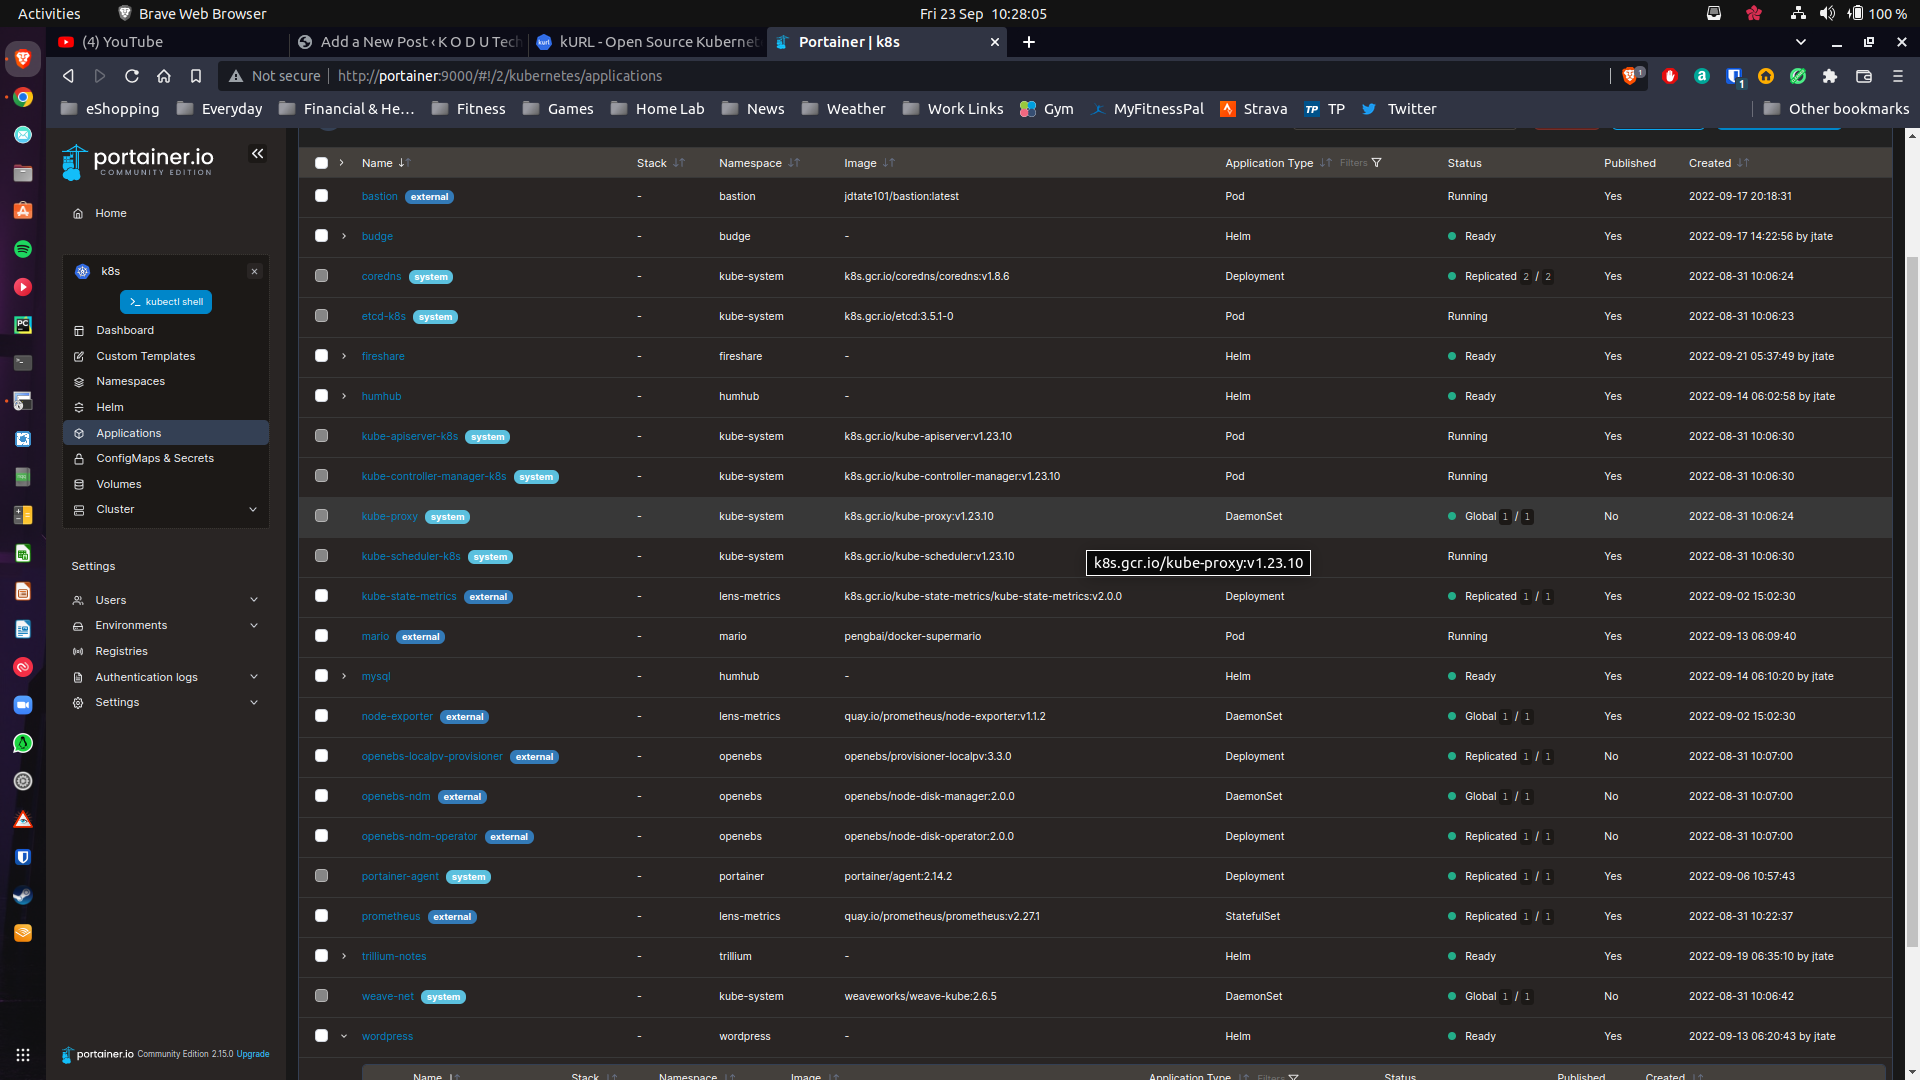
Task: Switch to the kURL browser tab
Action: click(x=647, y=42)
